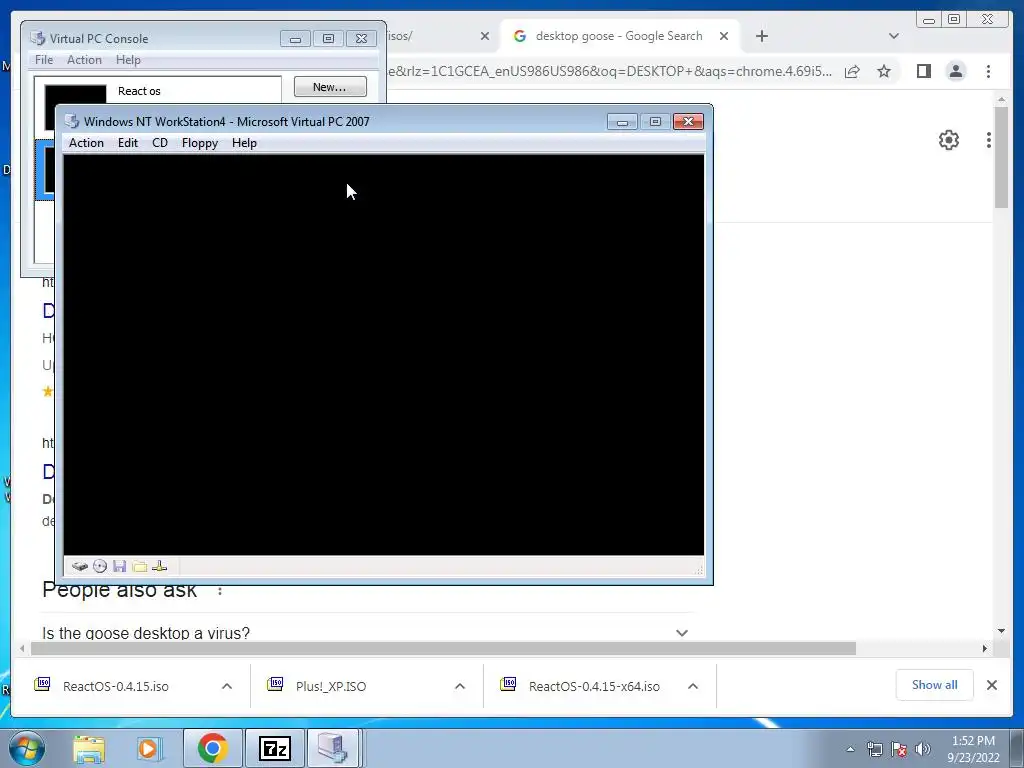Expand options for ReactOS-0.4.15.iso download
The width and height of the screenshot is (1024, 768).
pos(227,686)
